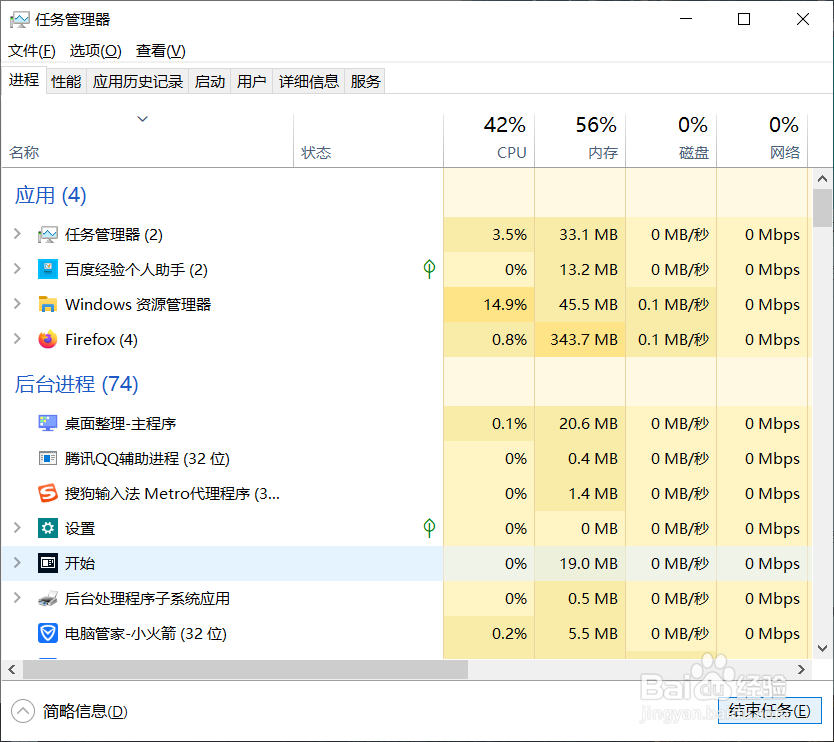Viewport: 834px width, 742px height.
Task: Expand the 开始 process row
Action: coord(17,563)
